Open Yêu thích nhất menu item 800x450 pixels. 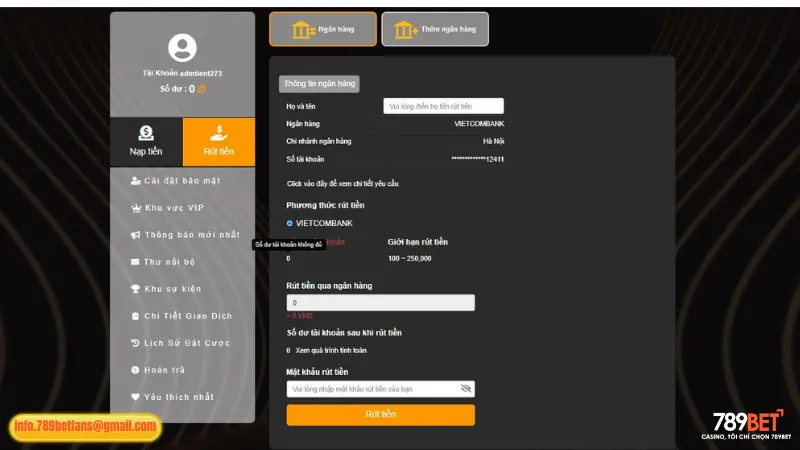click(172, 397)
